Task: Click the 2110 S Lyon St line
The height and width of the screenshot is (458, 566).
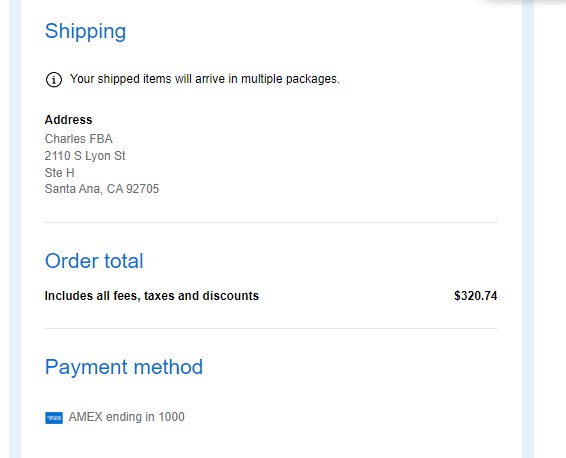Action: point(85,156)
